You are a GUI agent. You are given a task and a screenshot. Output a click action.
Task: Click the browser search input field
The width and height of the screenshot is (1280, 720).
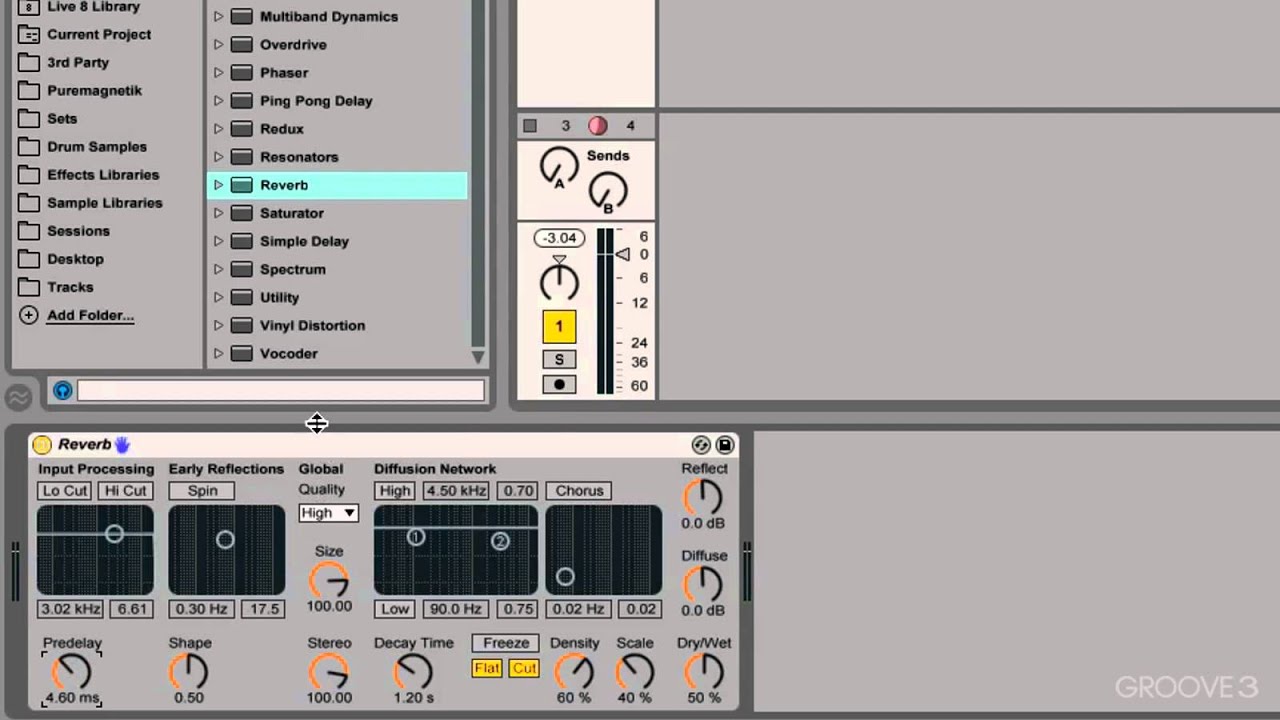tap(280, 391)
